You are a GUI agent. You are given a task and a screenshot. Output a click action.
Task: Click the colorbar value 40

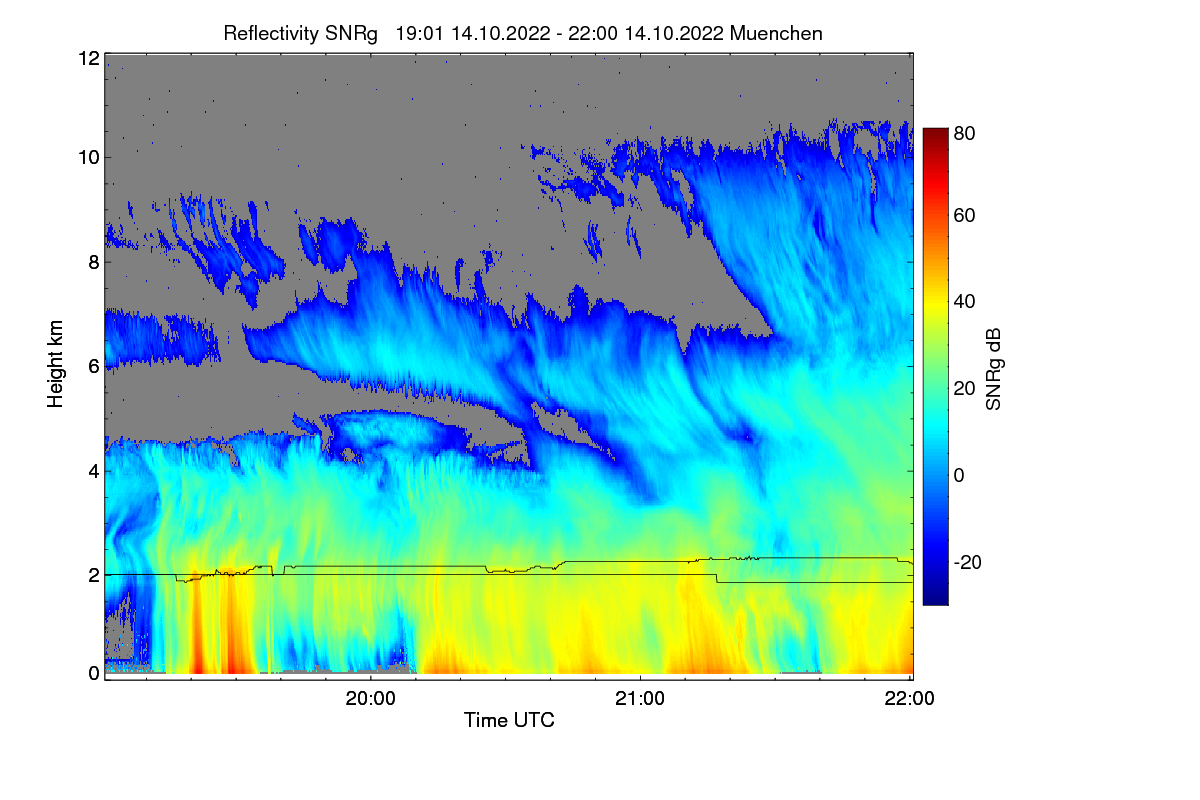click(x=965, y=302)
